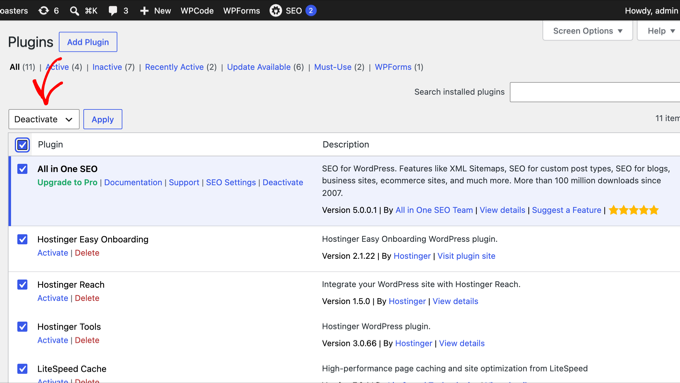Open the WPCode admin bar menu
Image resolution: width=680 pixels, height=383 pixels.
(197, 10)
